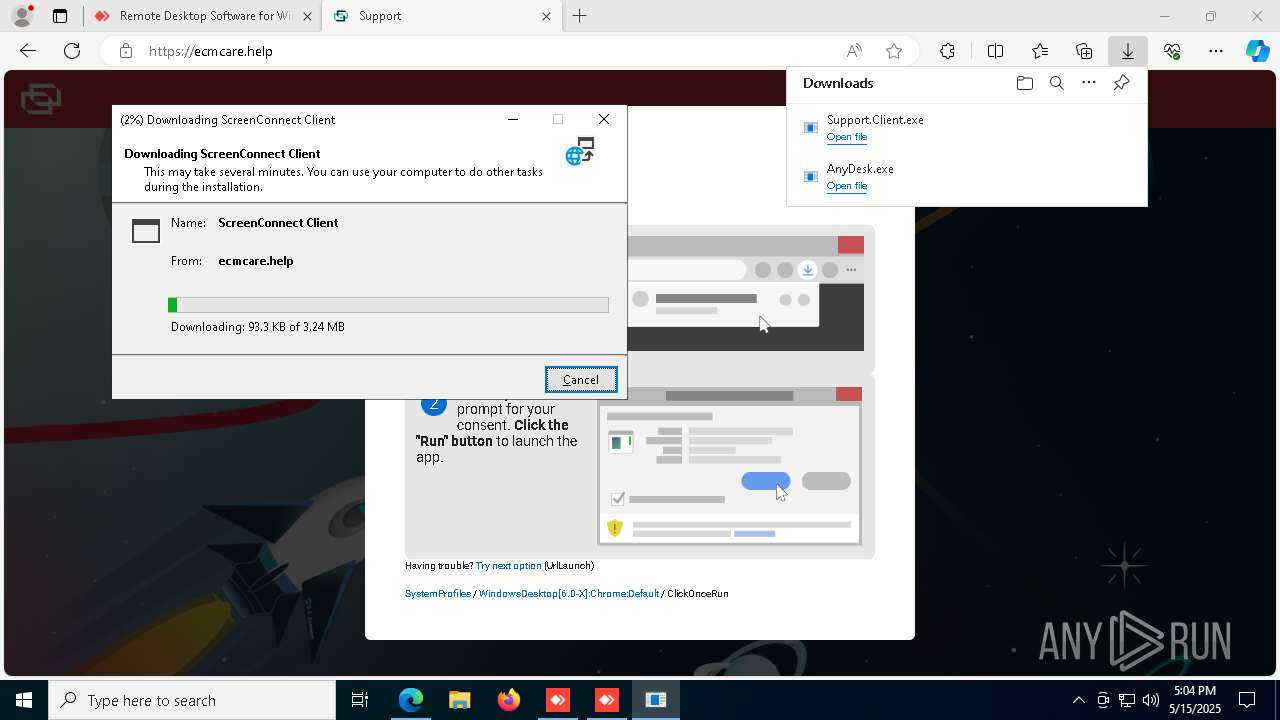Image resolution: width=1280 pixels, height=720 pixels.
Task: Open the ScreenConnect installer taskbar icon
Action: click(x=656, y=700)
